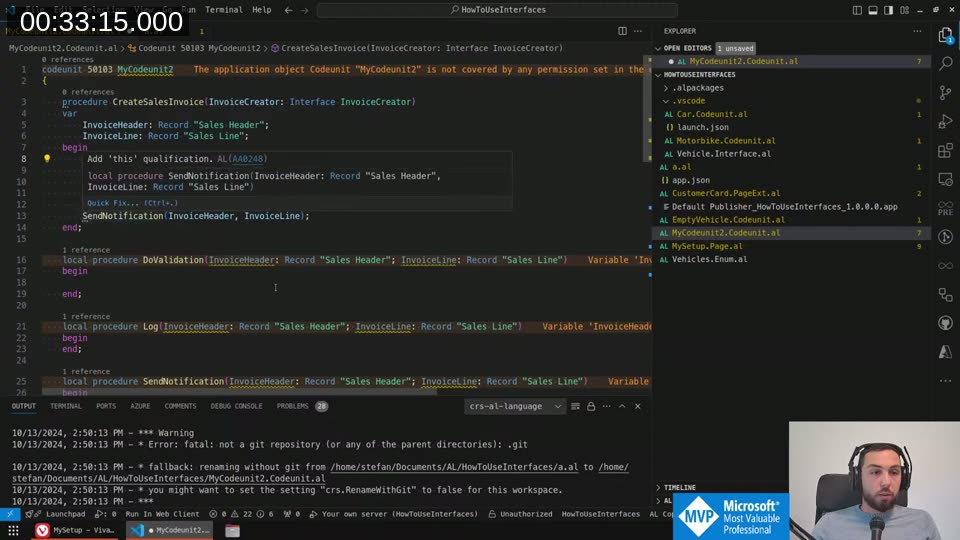Image resolution: width=960 pixels, height=540 pixels.
Task: Open the Extensions view
Action: (945, 151)
